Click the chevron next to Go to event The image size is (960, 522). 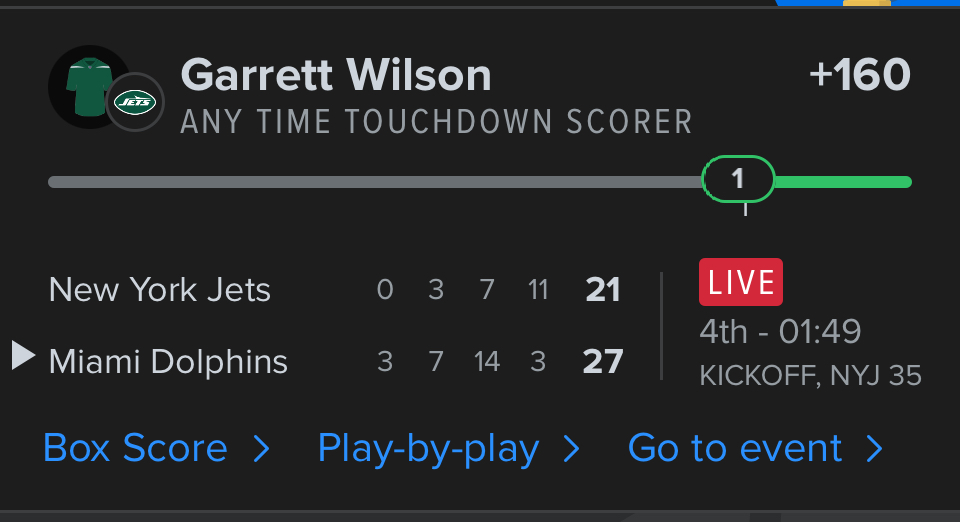pos(875,449)
